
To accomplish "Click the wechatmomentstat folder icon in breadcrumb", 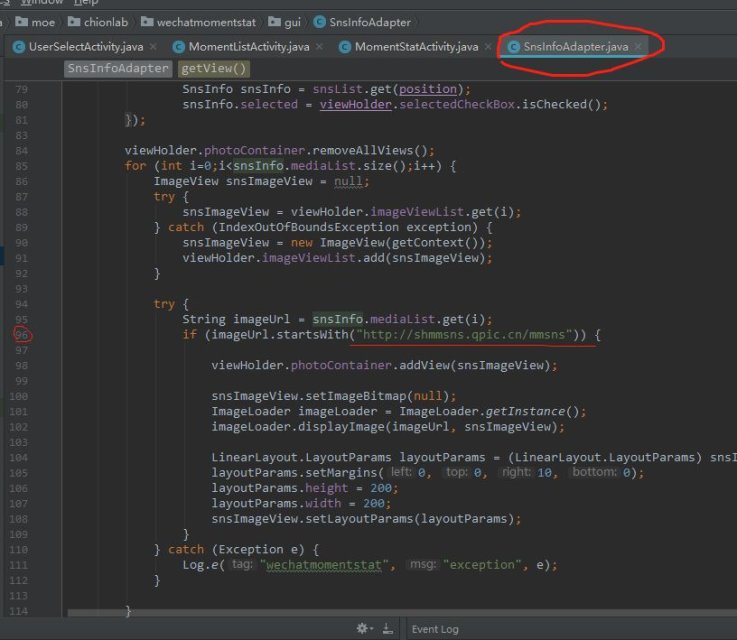I will [147, 21].
